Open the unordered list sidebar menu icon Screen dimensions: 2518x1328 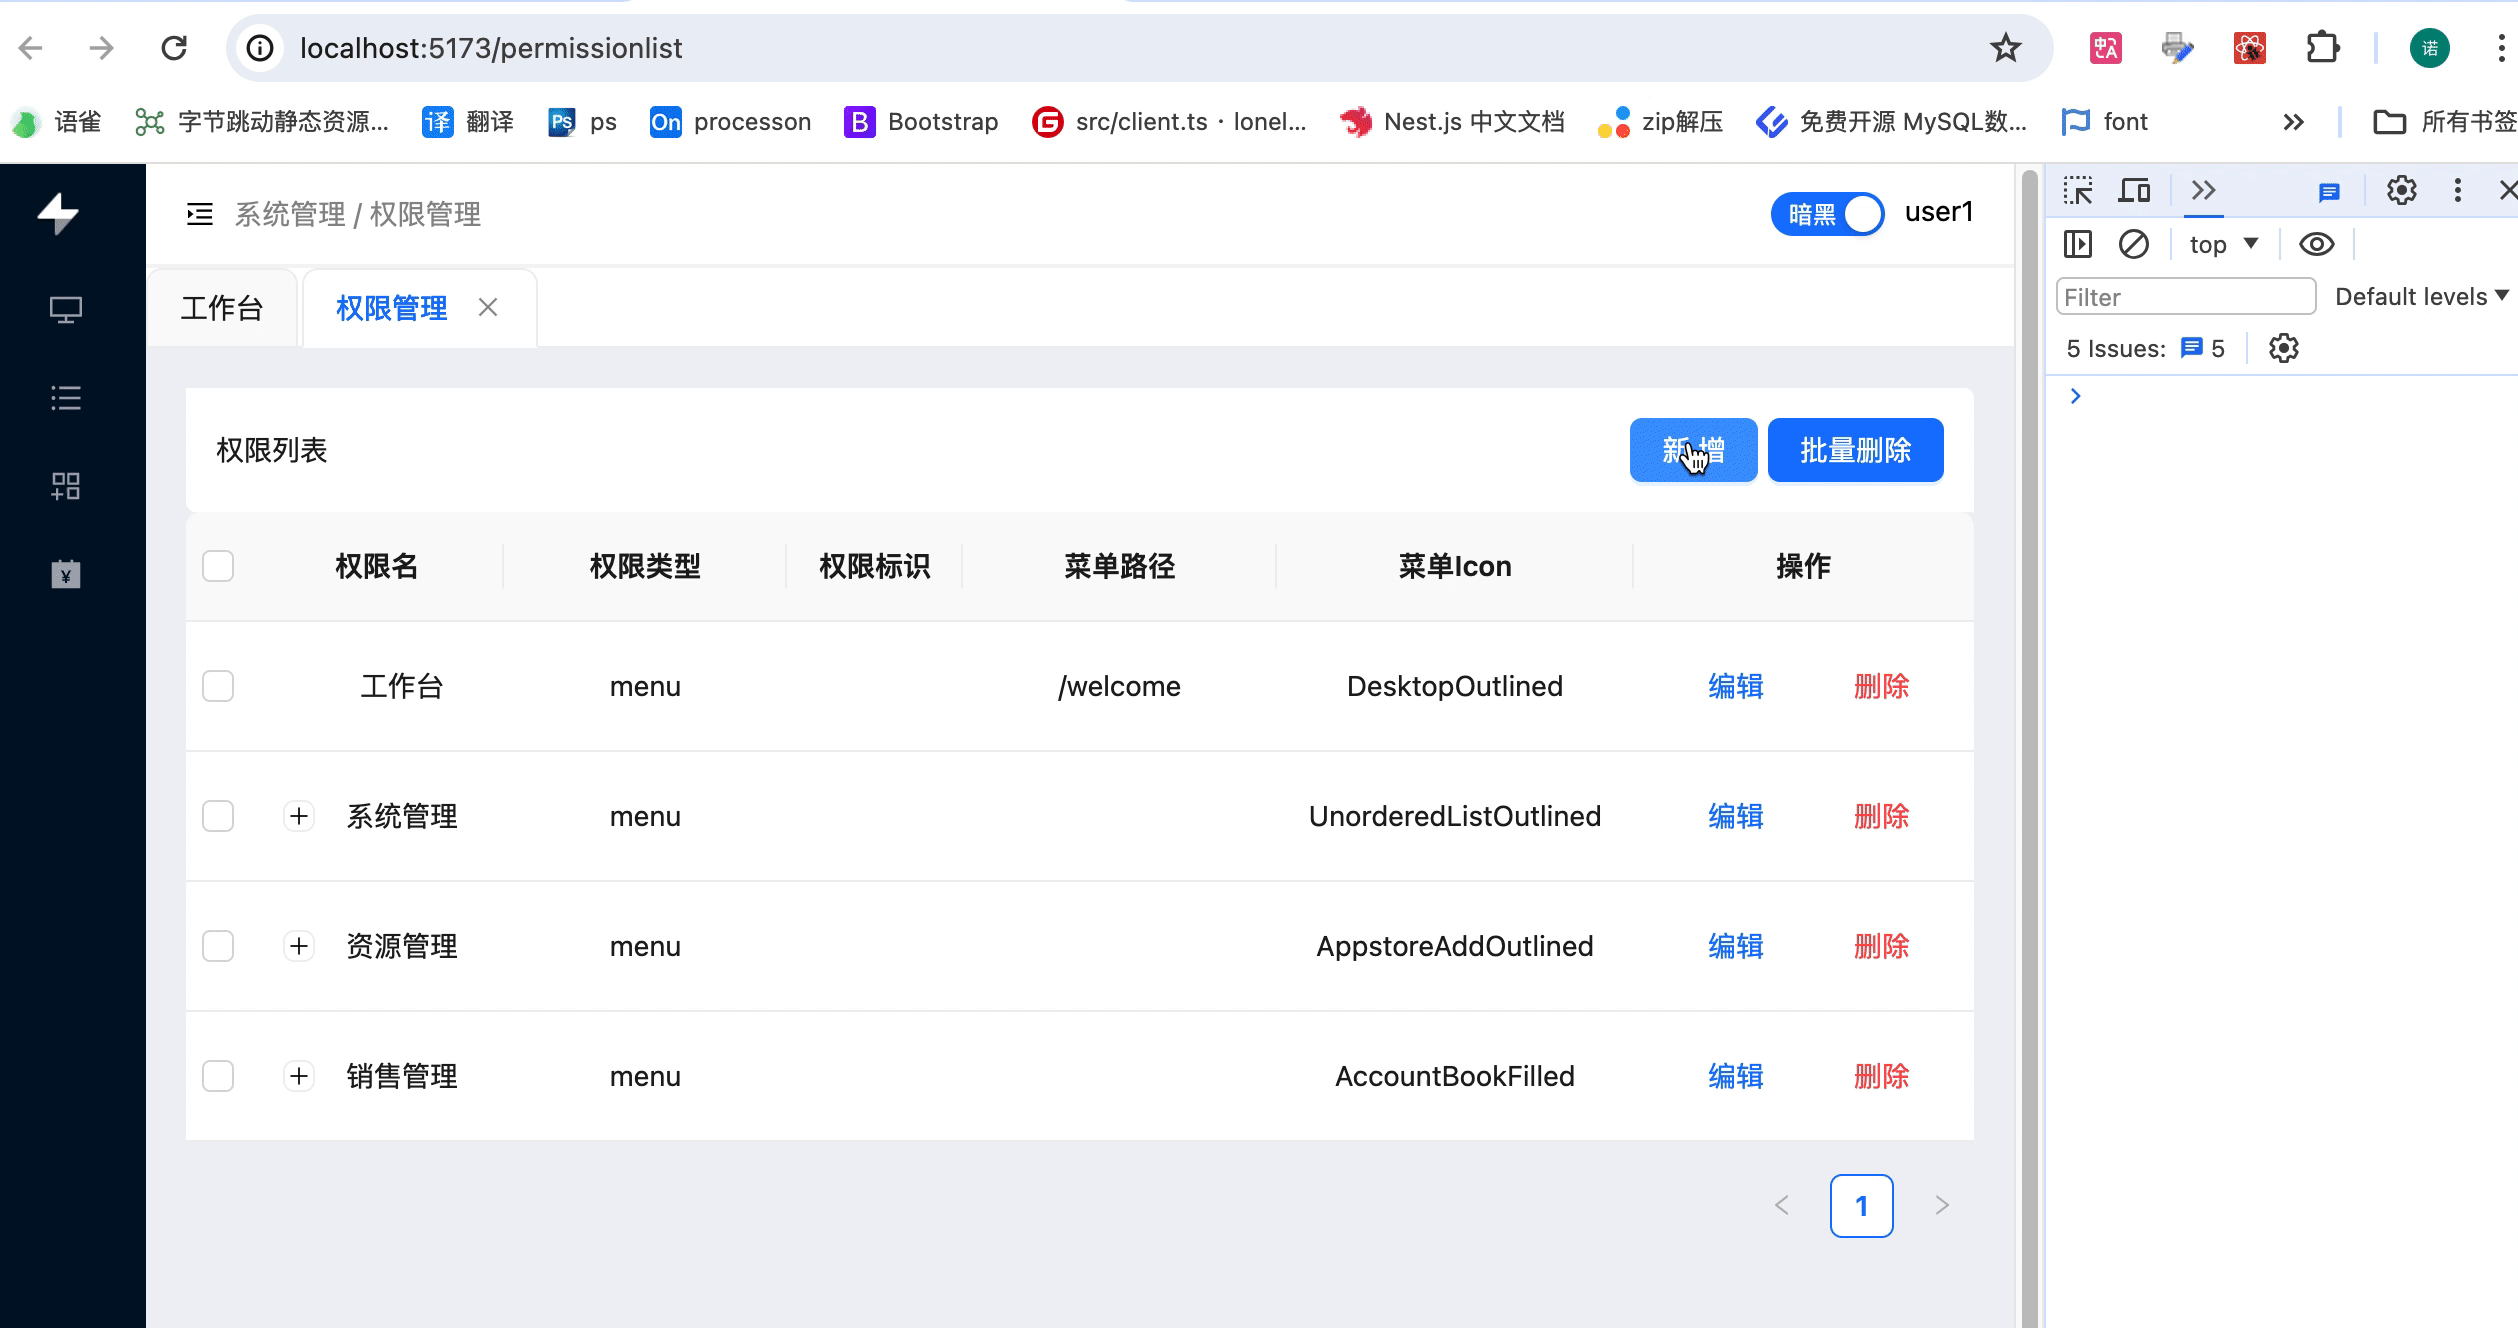click(66, 398)
